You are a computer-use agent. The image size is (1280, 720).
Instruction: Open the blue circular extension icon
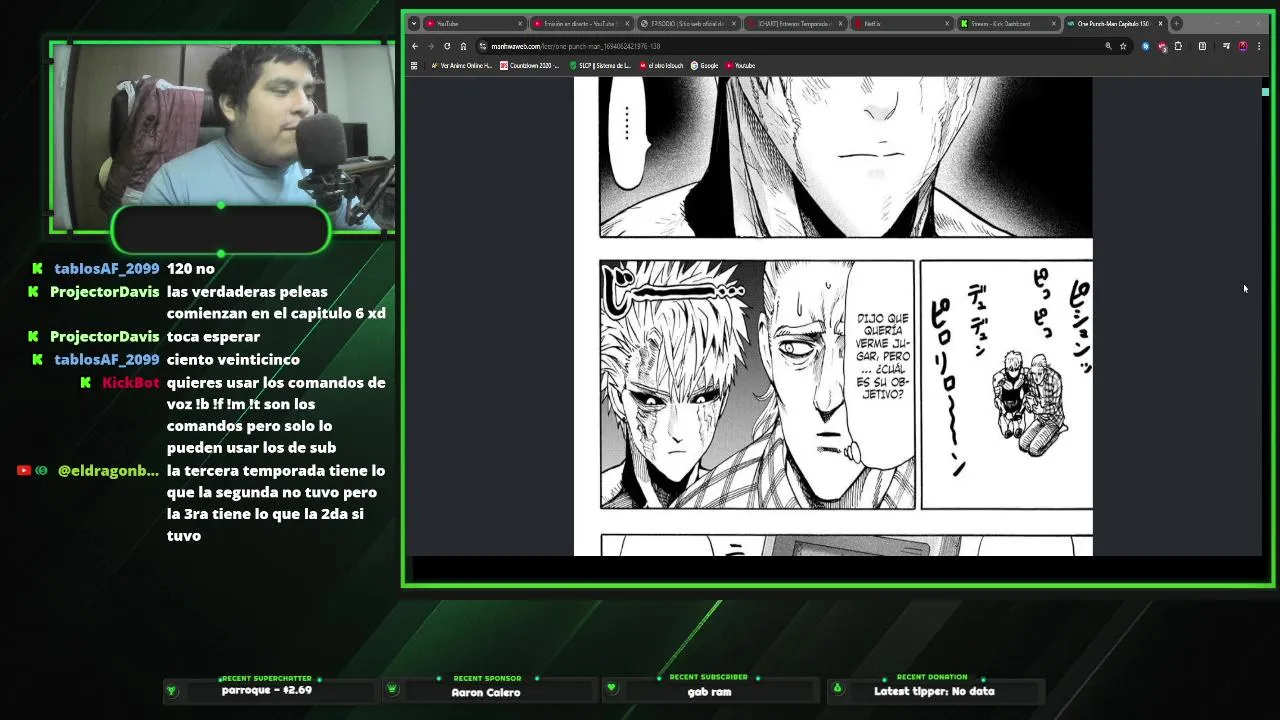click(1146, 46)
